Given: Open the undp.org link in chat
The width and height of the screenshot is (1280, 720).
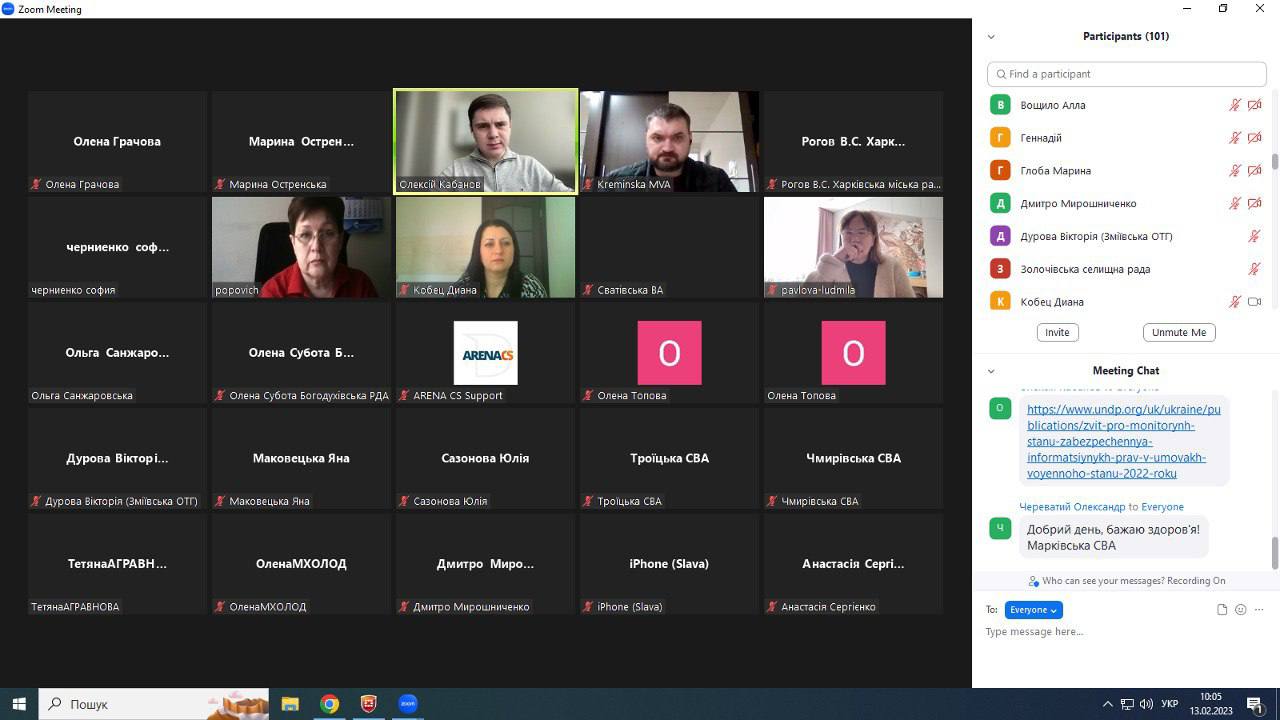Looking at the screenshot, I should pos(1124,441).
